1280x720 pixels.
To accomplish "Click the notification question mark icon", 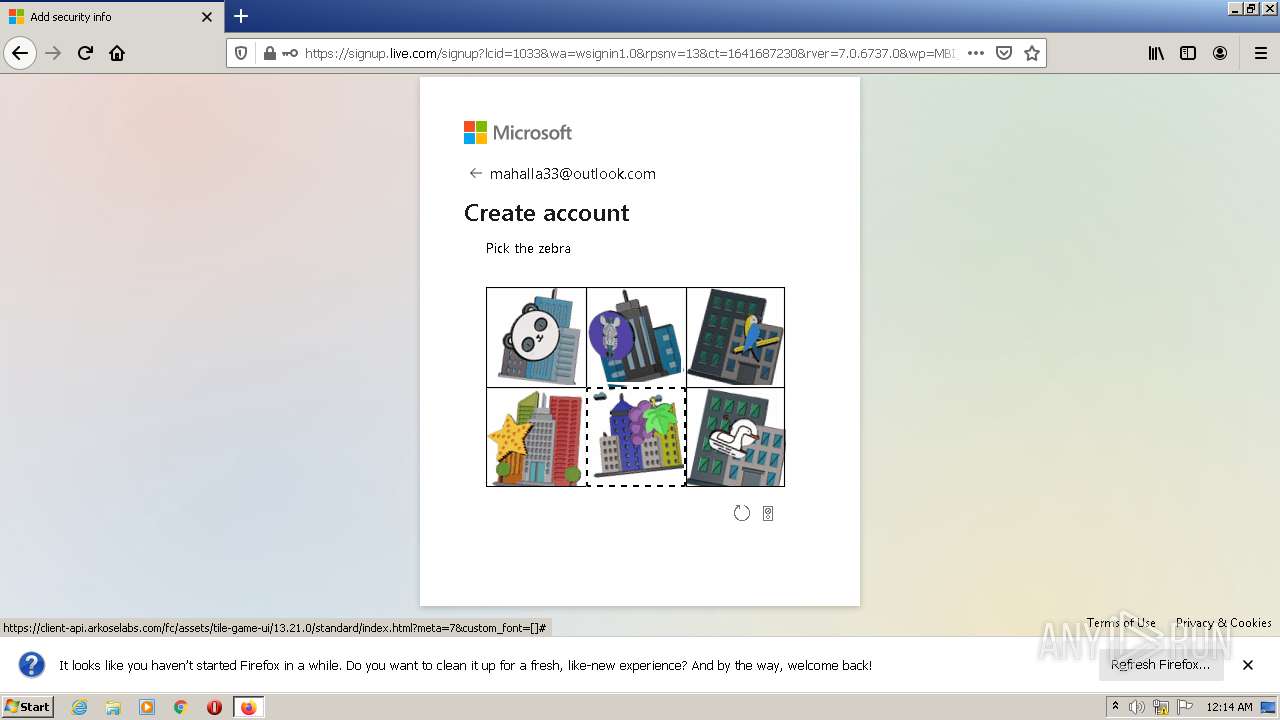I will pos(32,665).
